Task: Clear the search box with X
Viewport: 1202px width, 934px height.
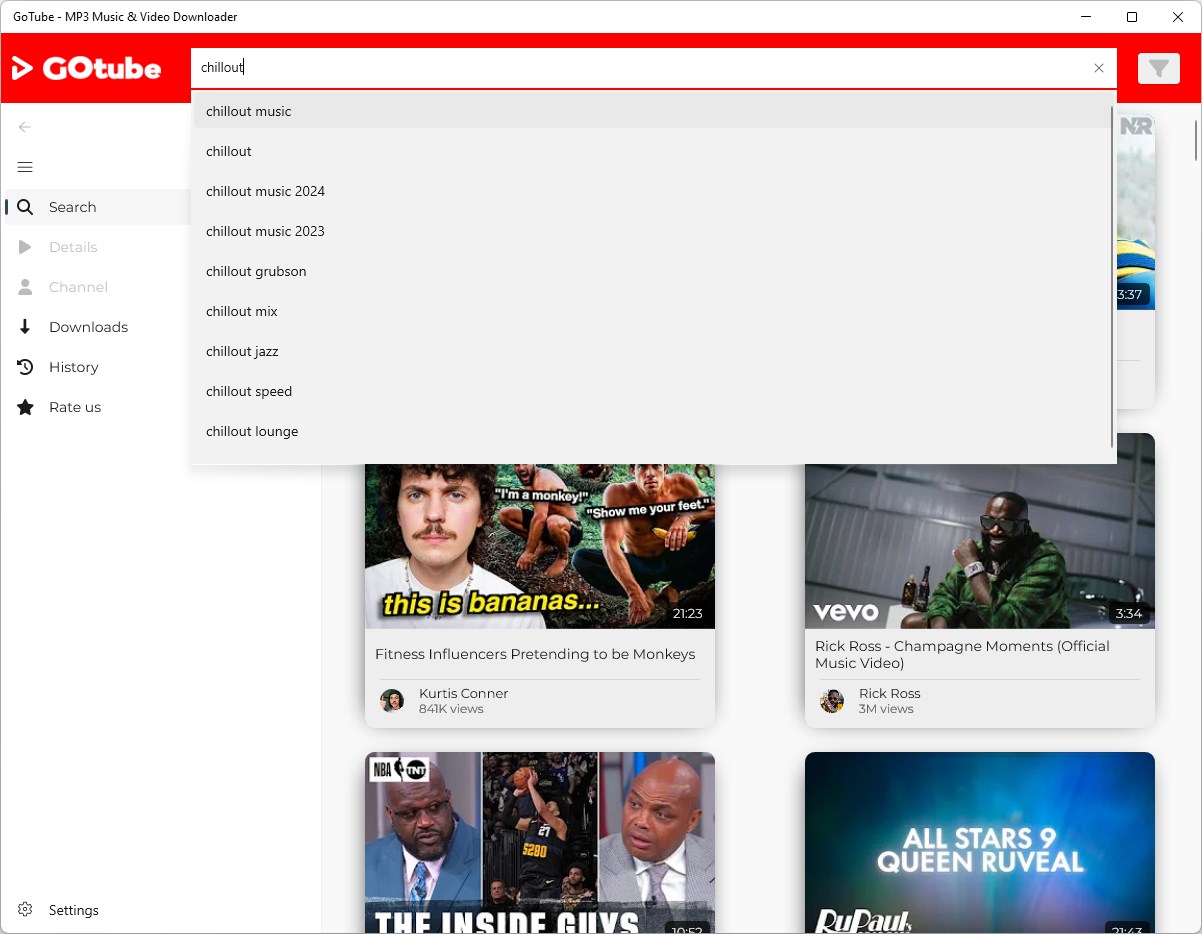Action: [x=1099, y=68]
